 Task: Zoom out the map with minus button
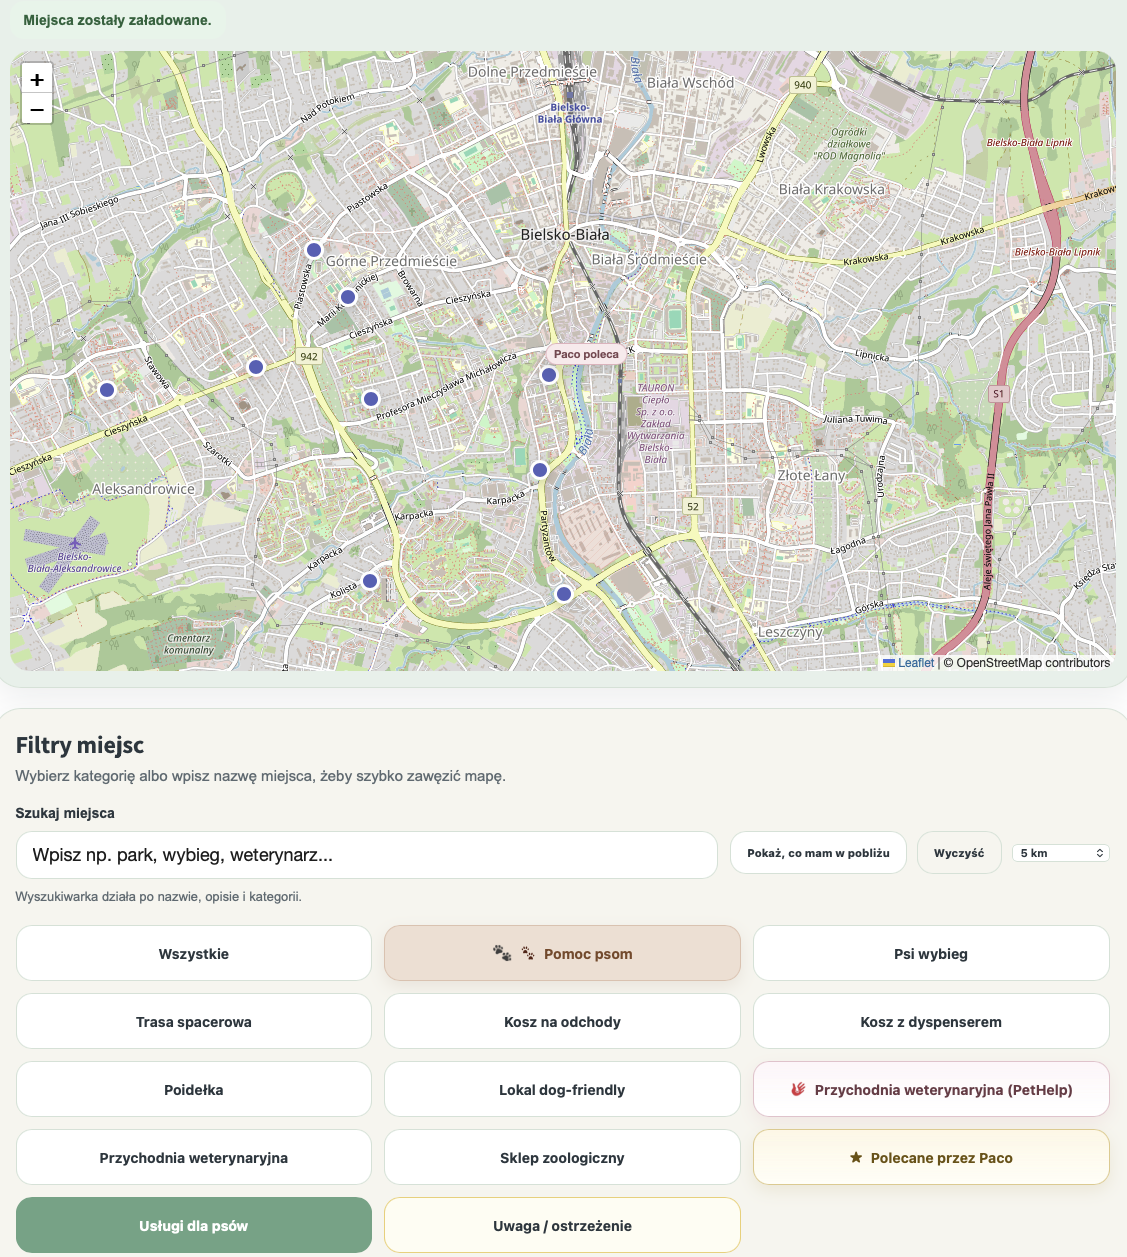coord(37,109)
